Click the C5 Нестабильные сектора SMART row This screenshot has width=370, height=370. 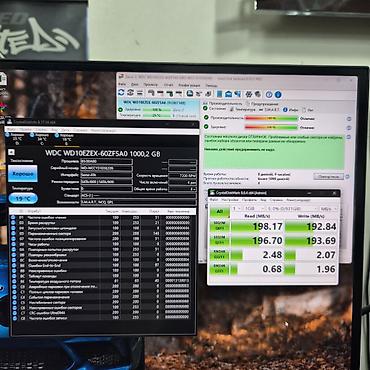click(102, 303)
